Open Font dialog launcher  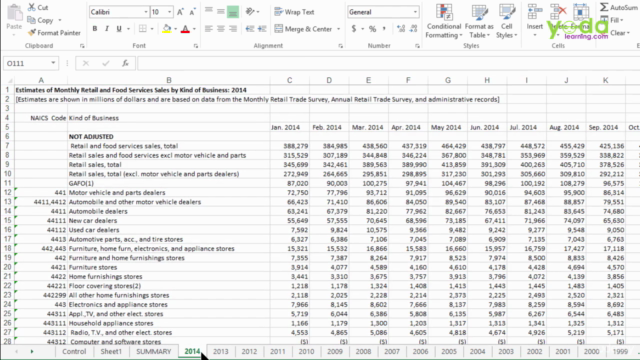coord(196,46)
